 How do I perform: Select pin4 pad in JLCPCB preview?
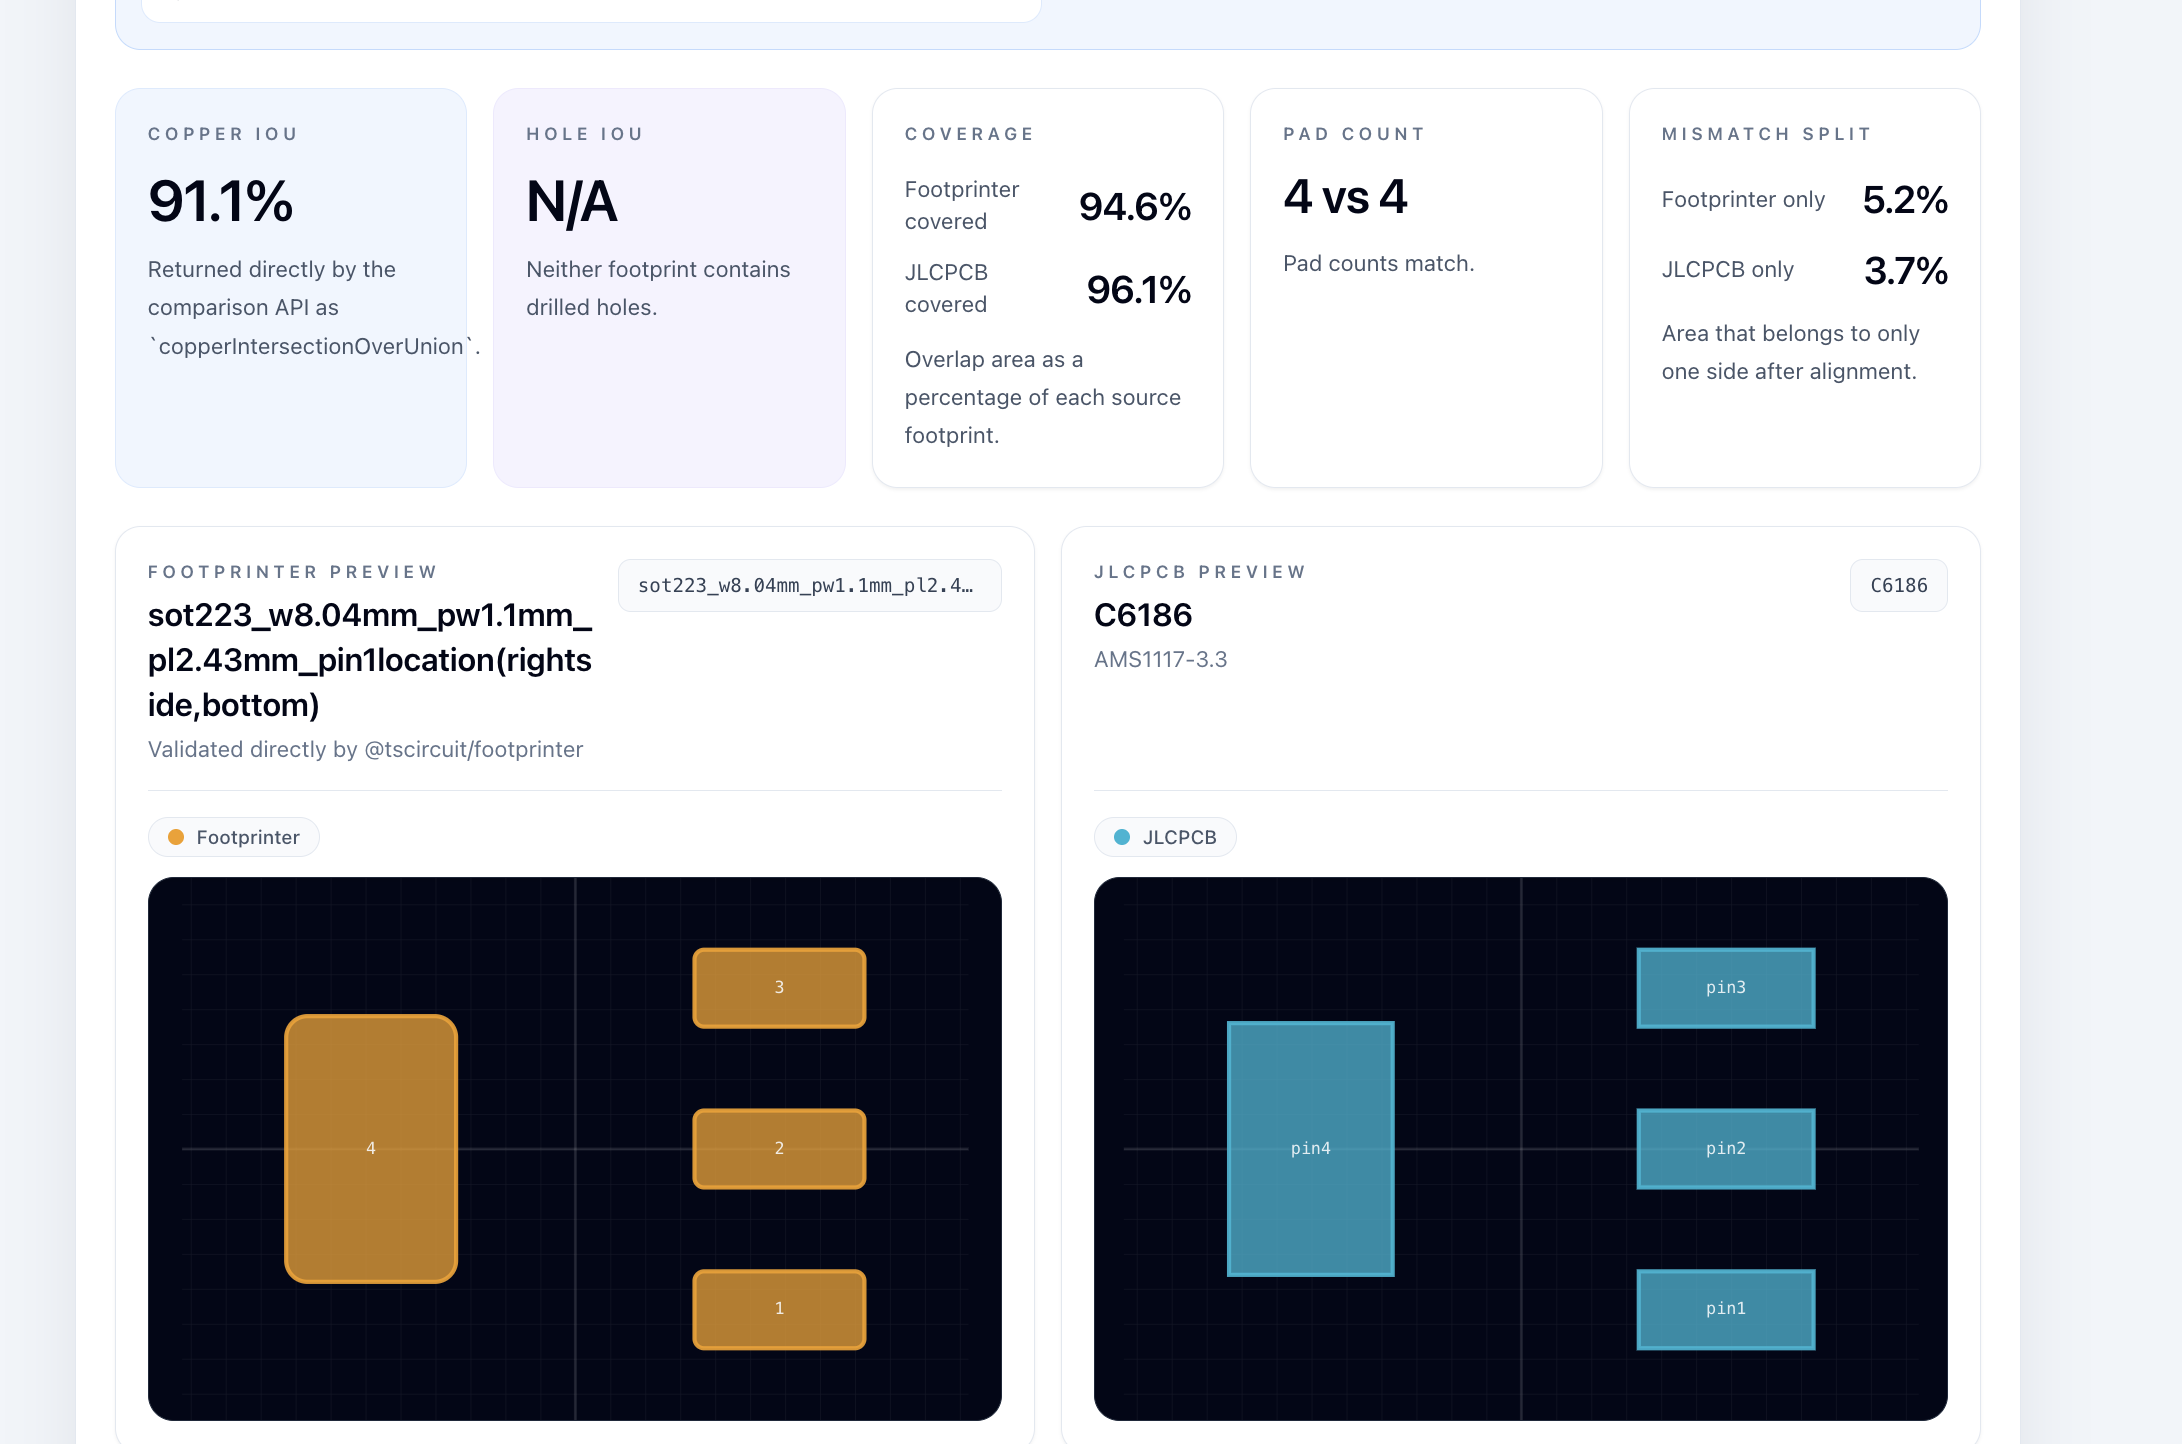click(x=1311, y=1148)
